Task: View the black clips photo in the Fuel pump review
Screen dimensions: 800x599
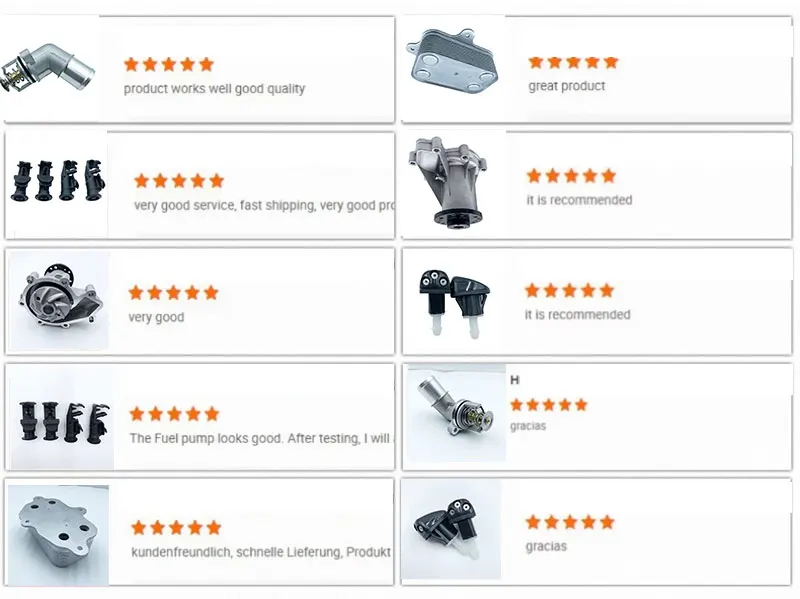Action: (x=62, y=417)
